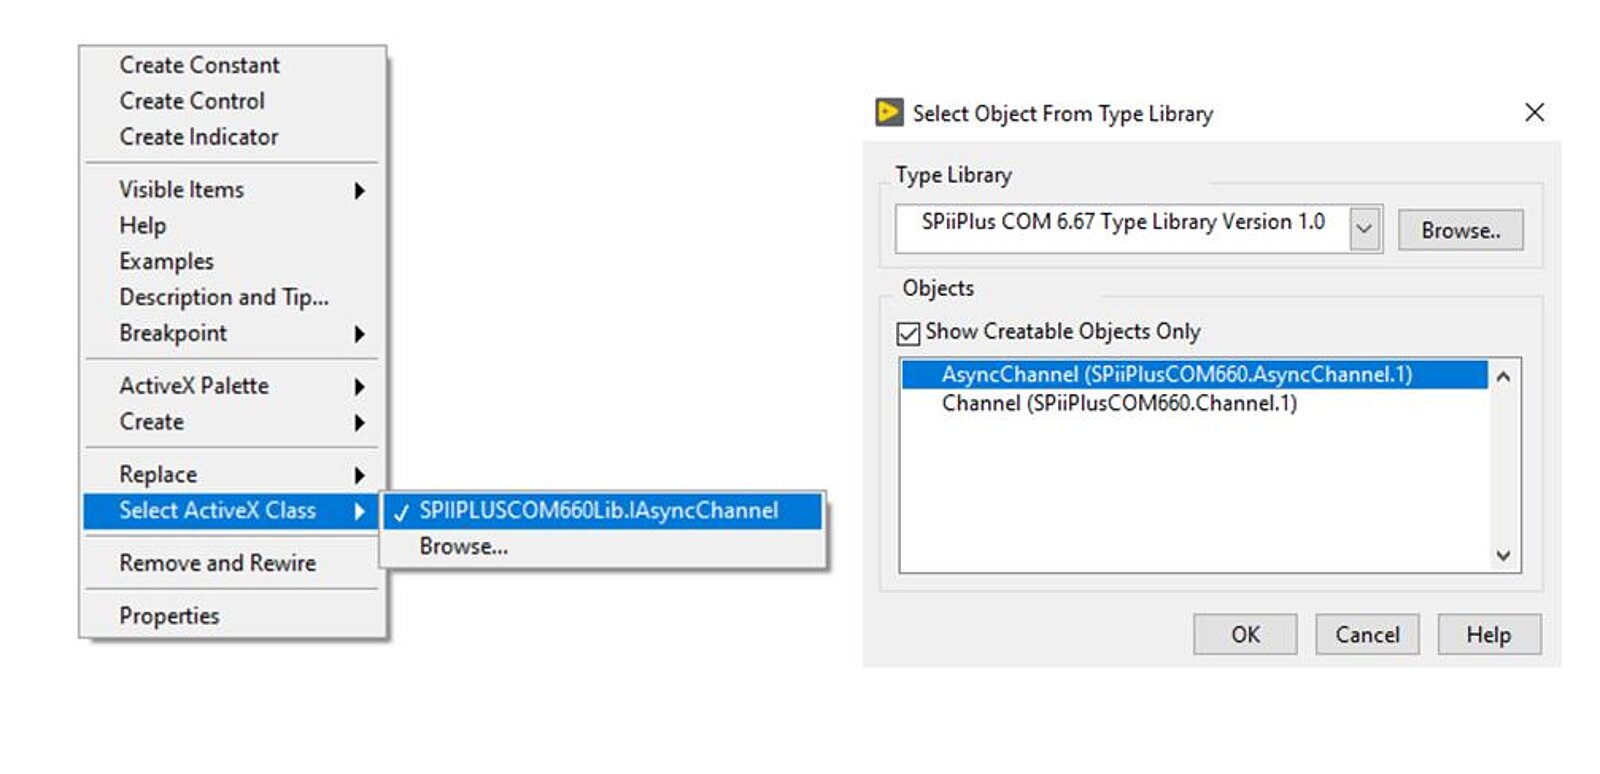Confirm with the OK button
The width and height of the screenshot is (1600, 774).
pos(1245,634)
